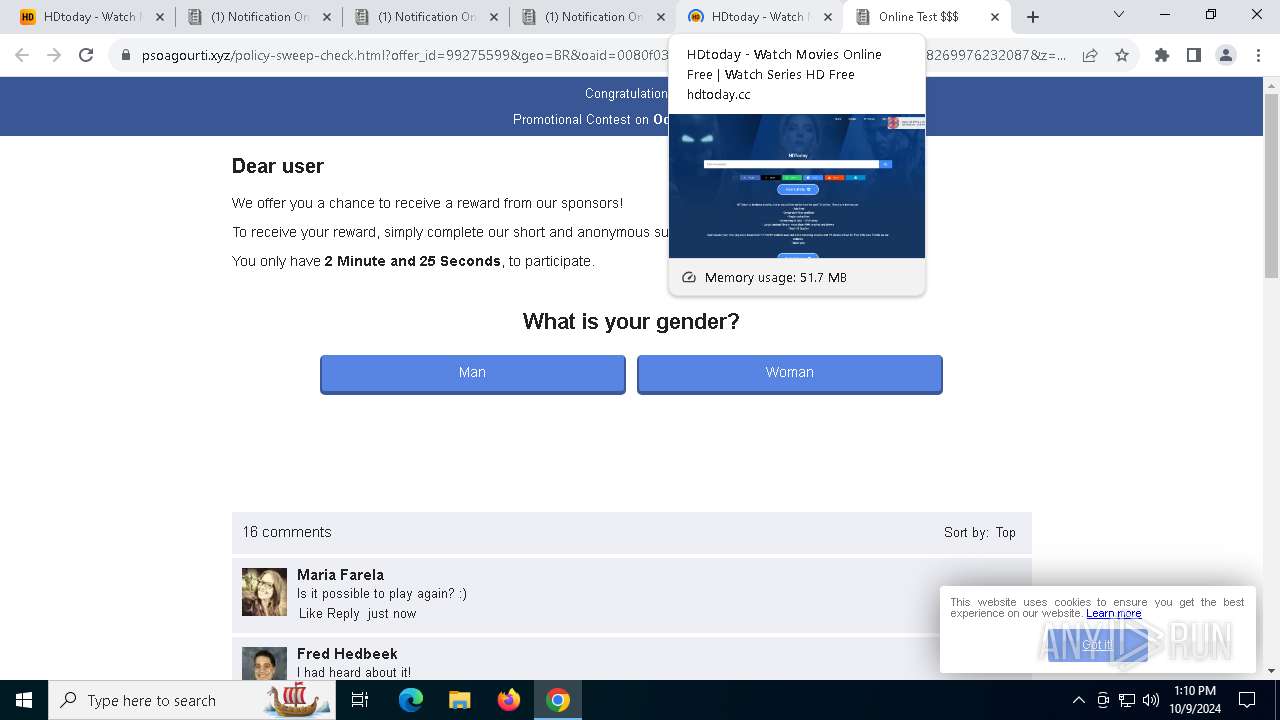The height and width of the screenshot is (720, 1280).
Task: Open network status tray icon
Action: click(x=1127, y=700)
